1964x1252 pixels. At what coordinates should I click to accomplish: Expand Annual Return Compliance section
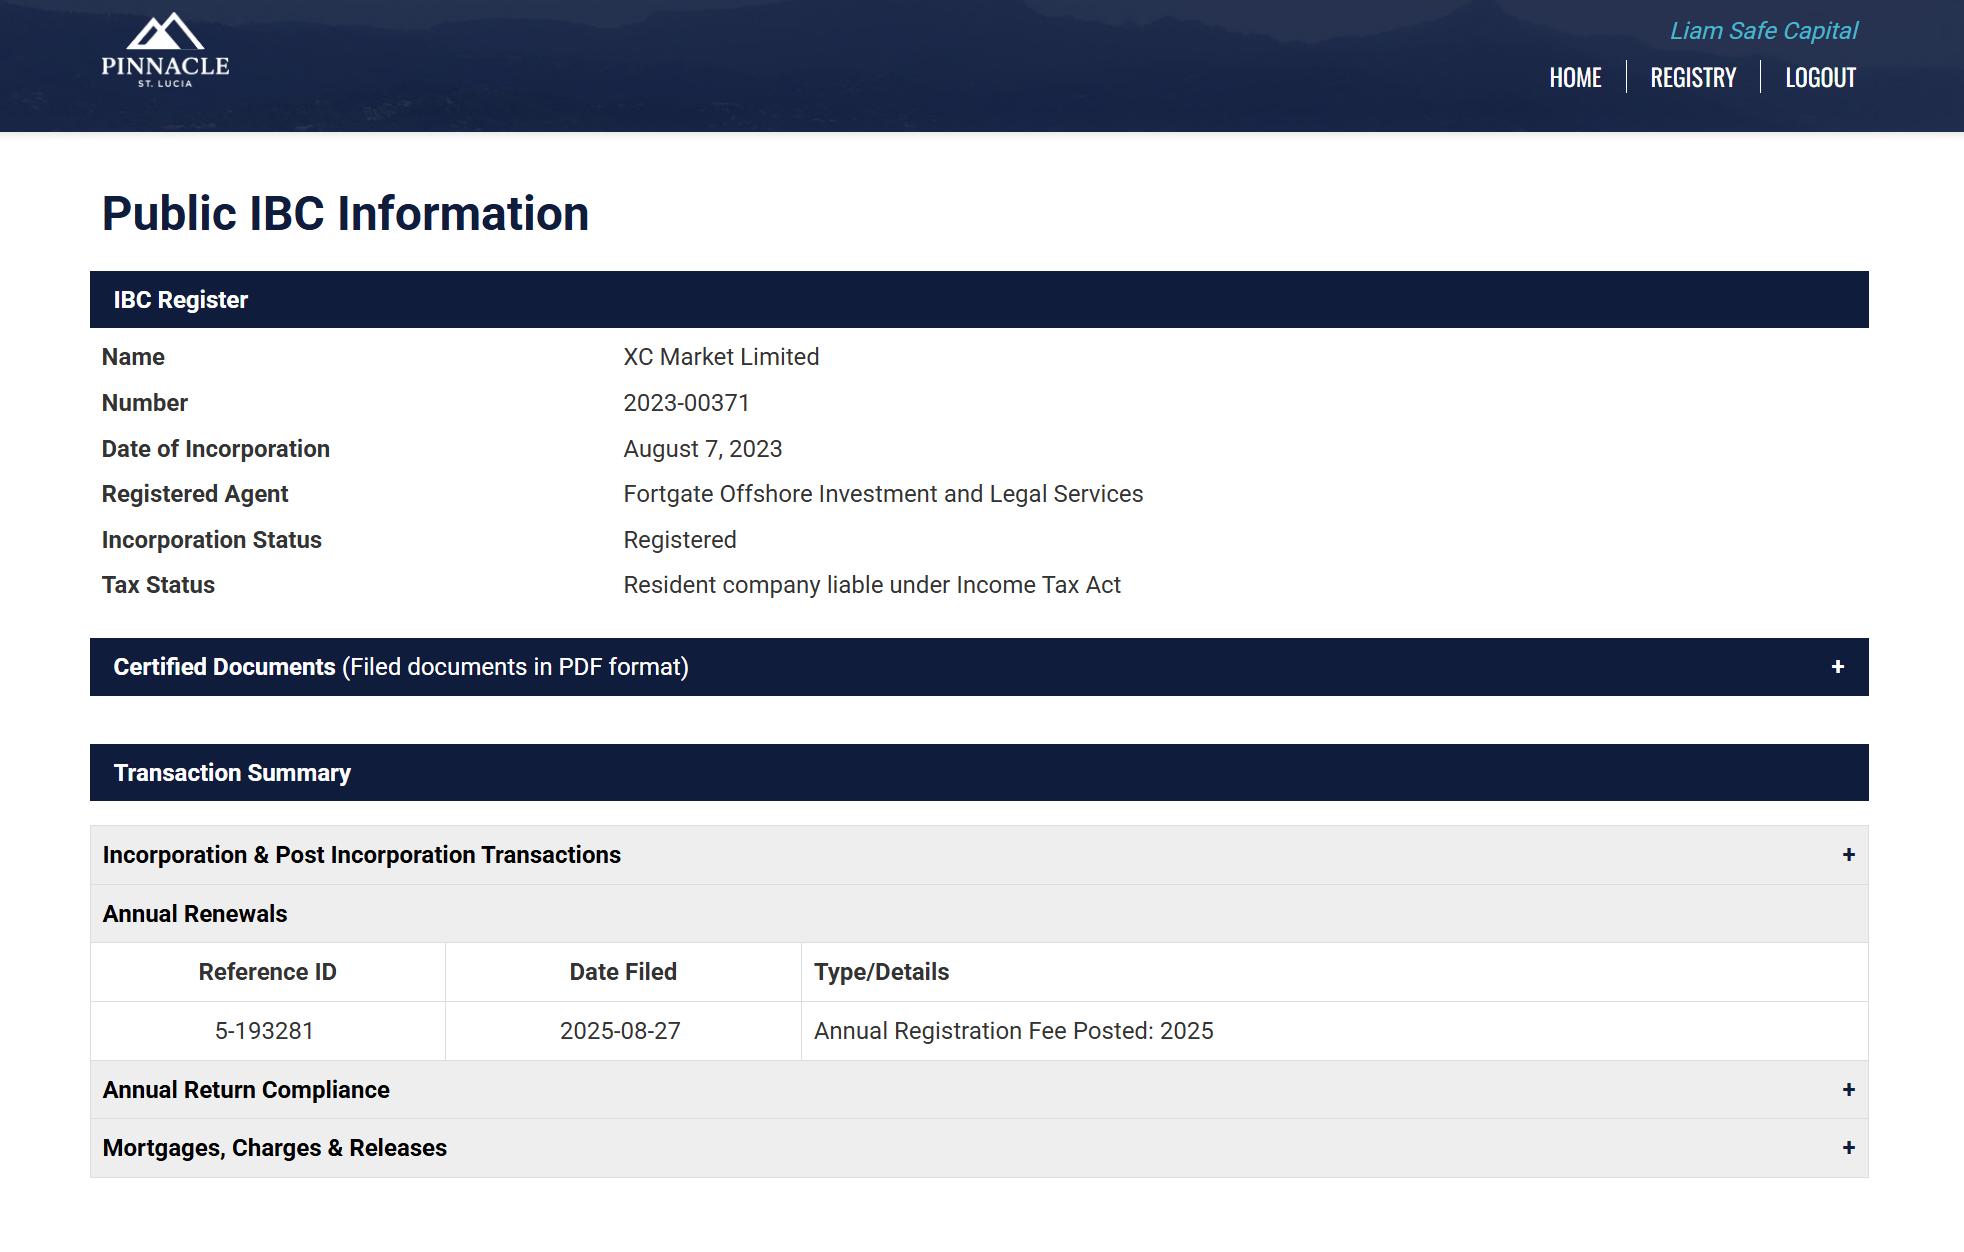(x=979, y=1090)
